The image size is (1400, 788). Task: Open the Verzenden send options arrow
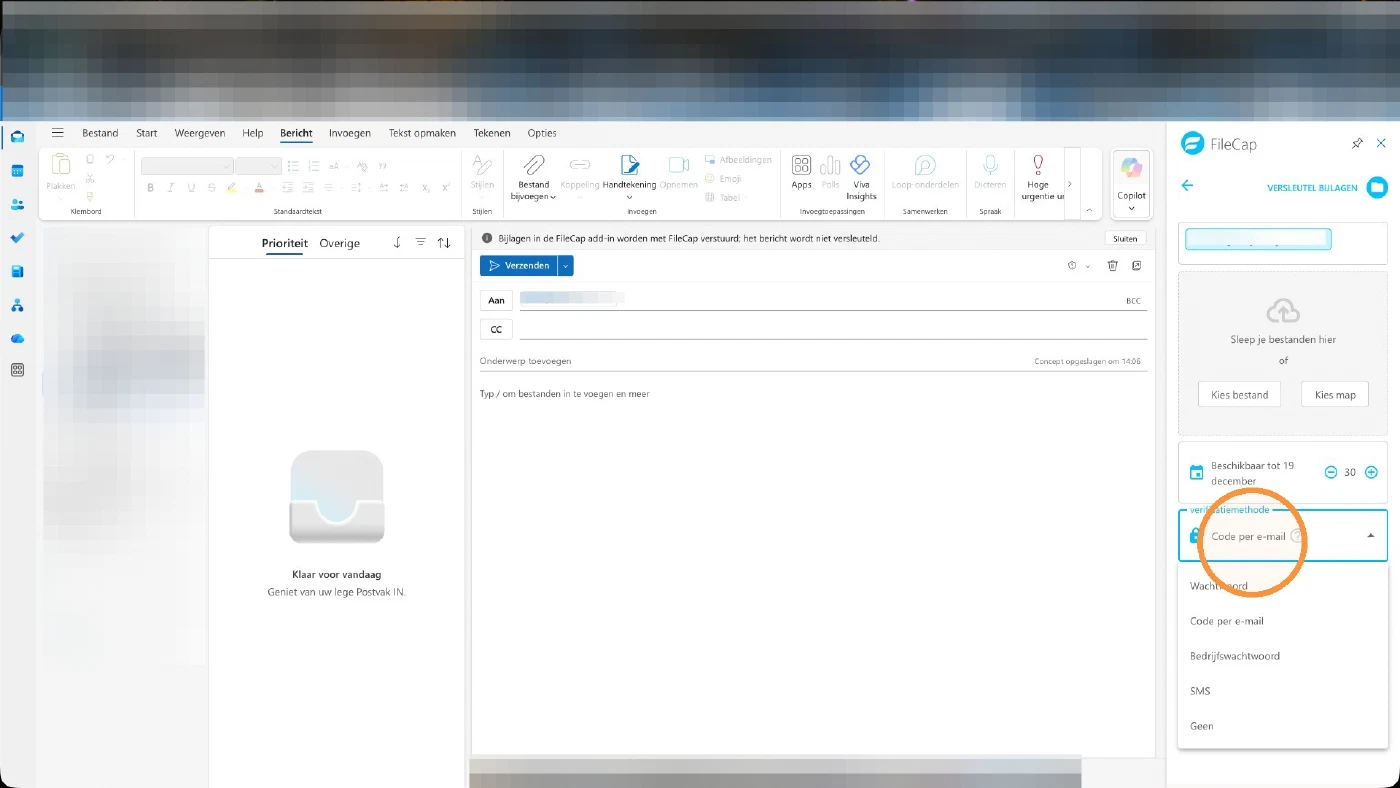566,265
